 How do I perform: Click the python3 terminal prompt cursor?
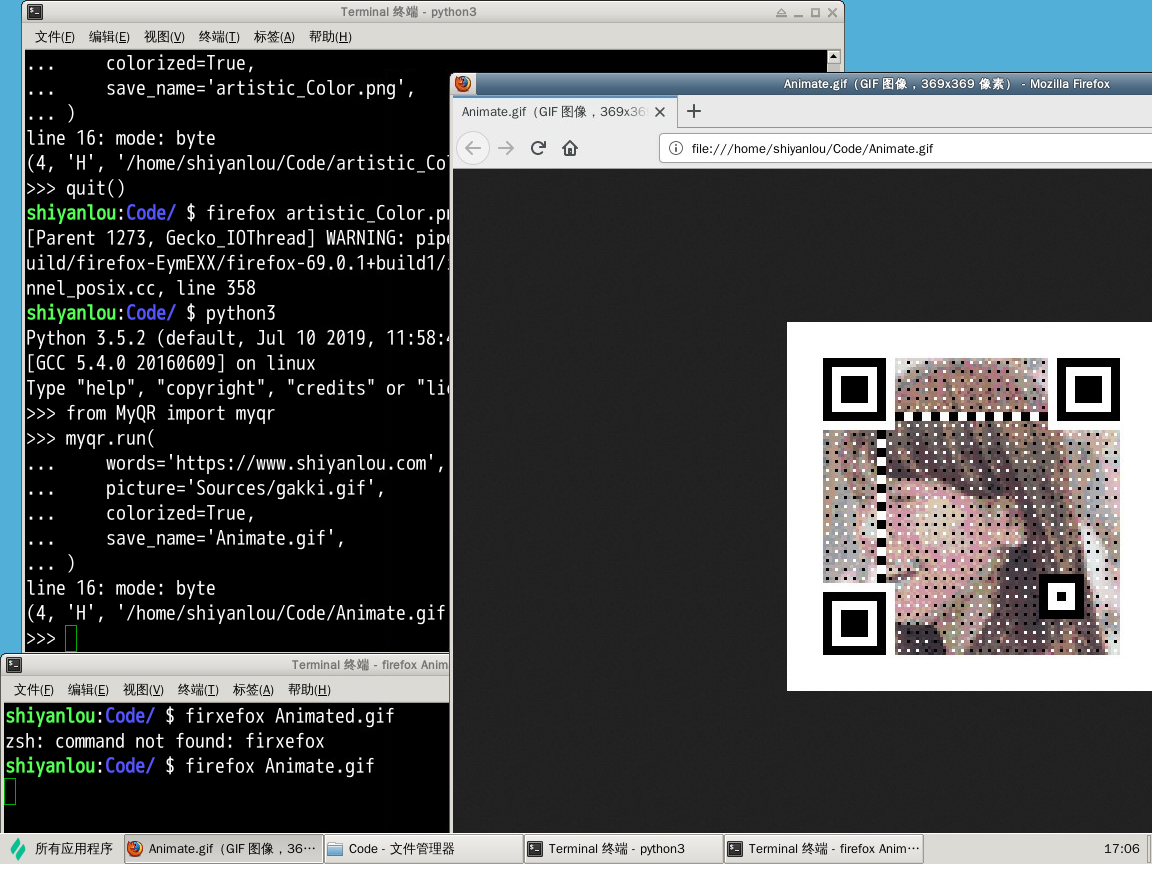click(71, 638)
